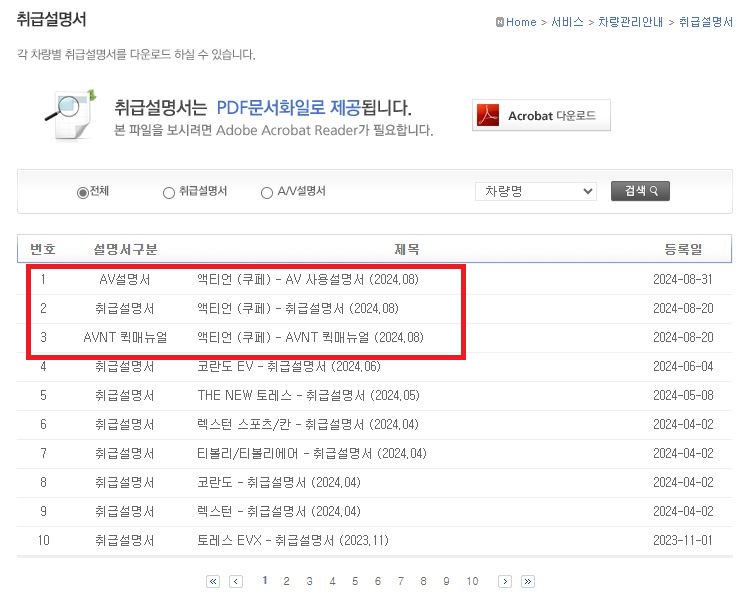This screenshot has height=600, width=745.
Task: Open page 6 in pagination
Action: pos(378,581)
